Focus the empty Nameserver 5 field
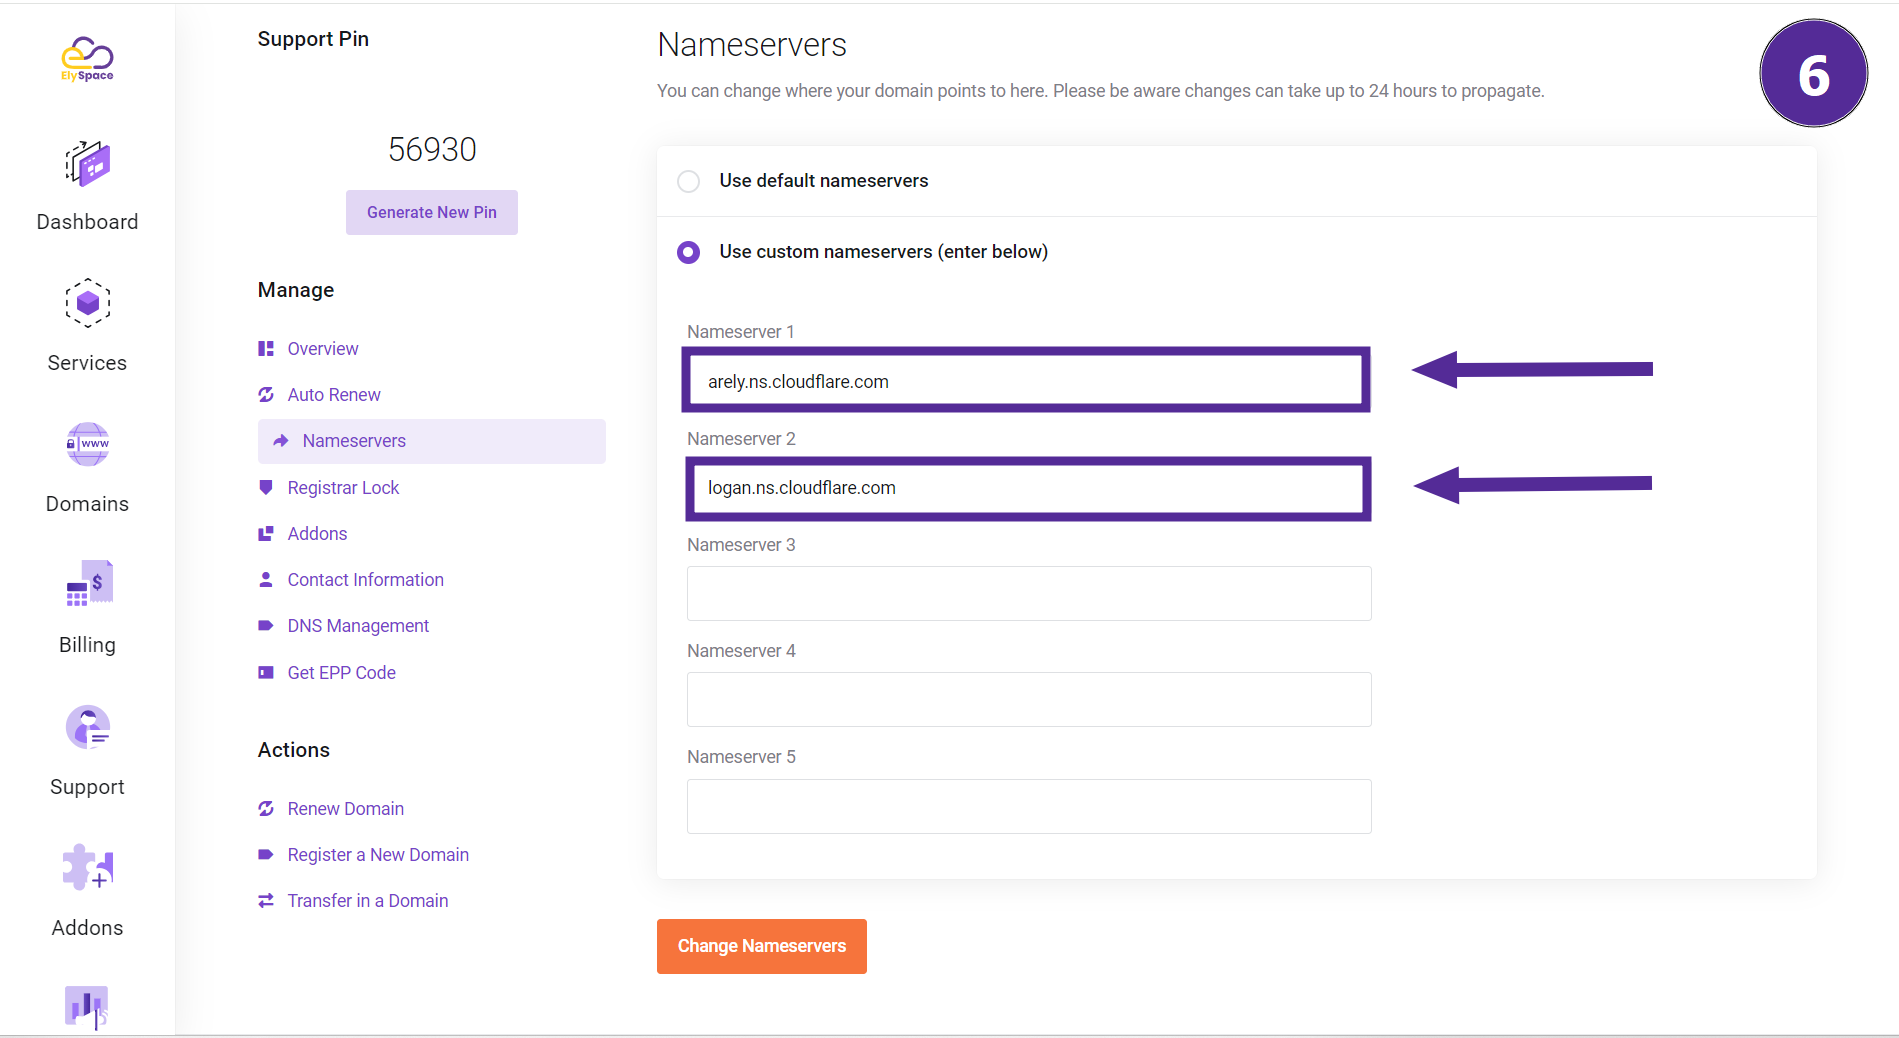The image size is (1899, 1038). pos(1029,806)
